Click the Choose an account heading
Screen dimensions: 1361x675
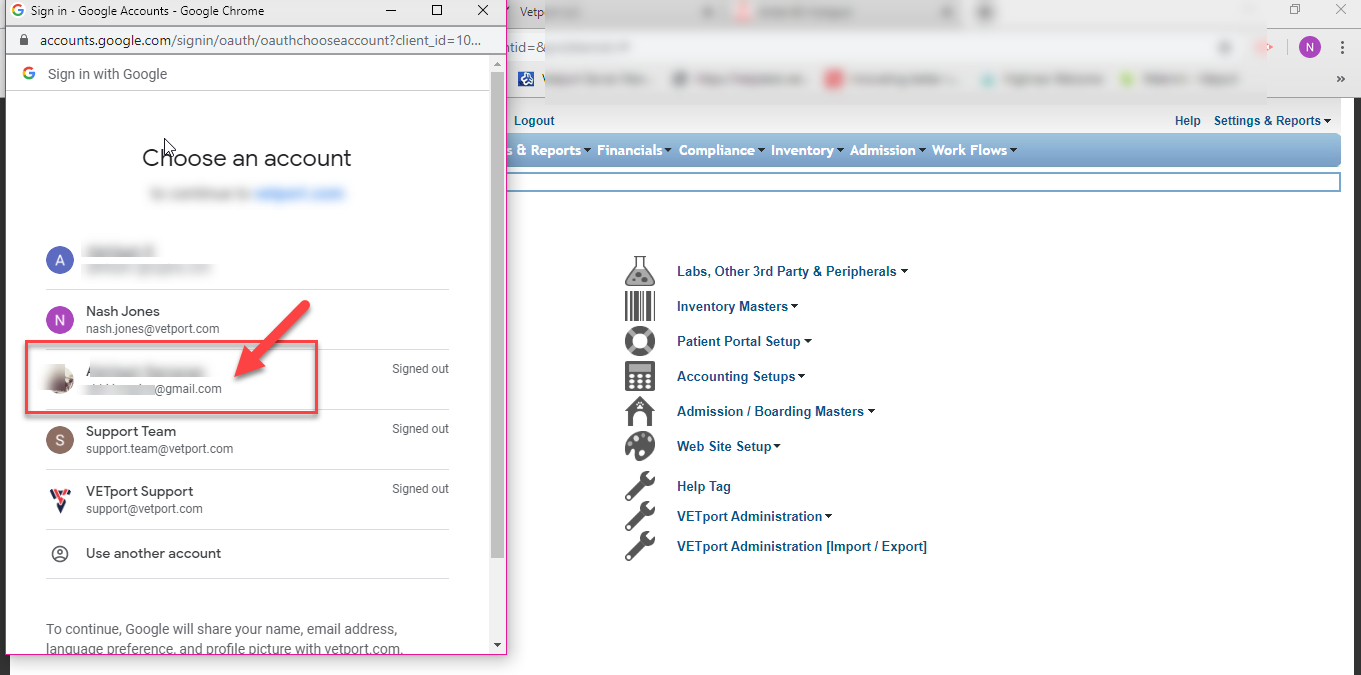click(247, 158)
